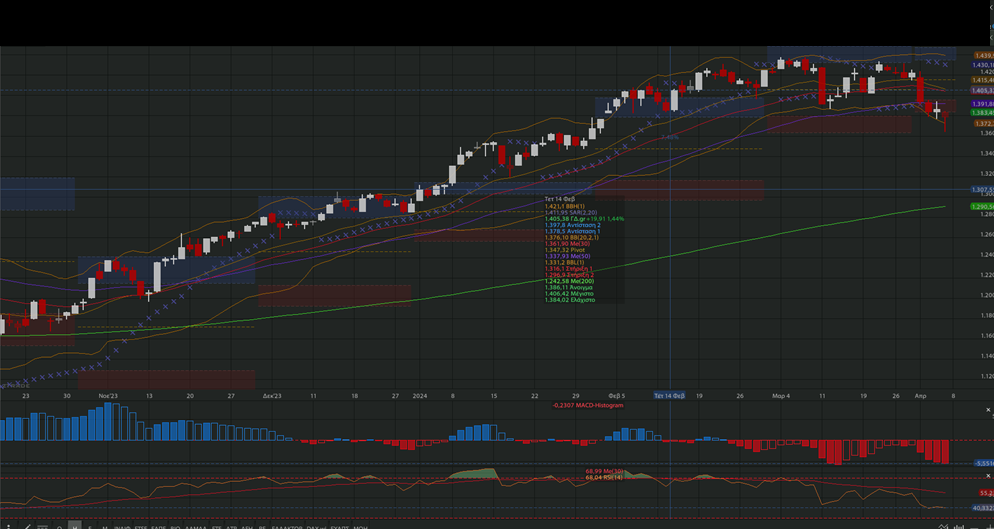Click the '1.347,32 Pivot' tooltip row
Image resolution: width=994 pixels, height=529 pixels.
click(x=565, y=251)
